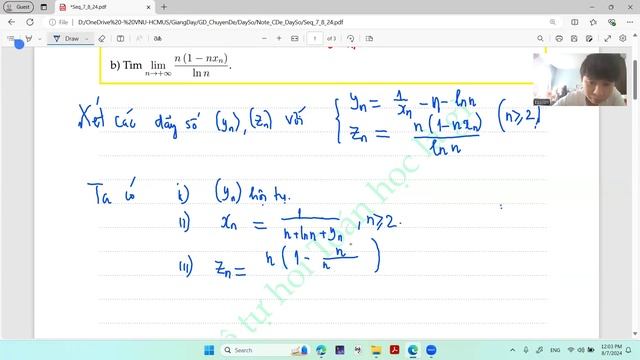The height and width of the screenshot is (360, 640).
Task: Click the ENG language indicator
Action: pos(555,350)
